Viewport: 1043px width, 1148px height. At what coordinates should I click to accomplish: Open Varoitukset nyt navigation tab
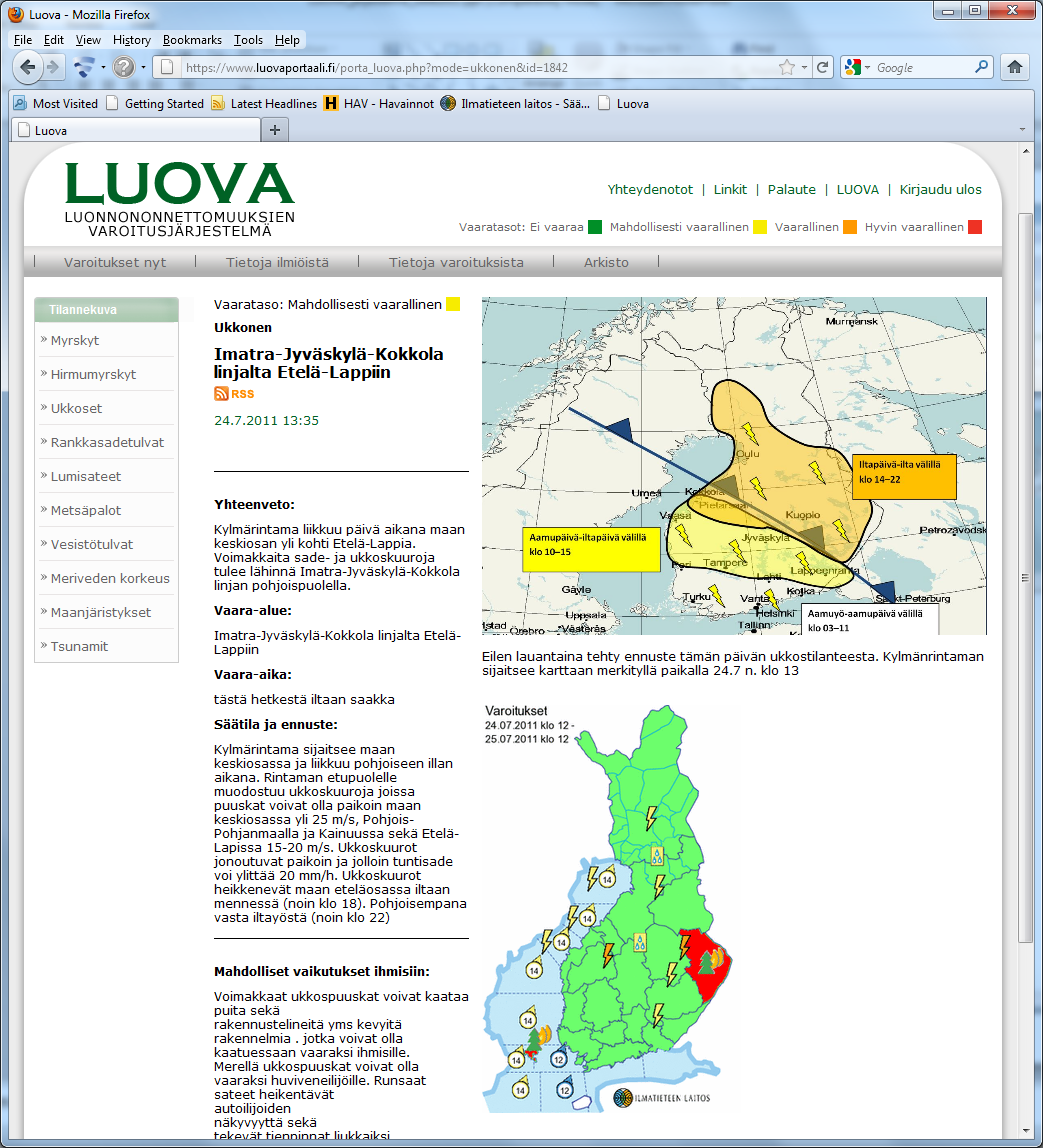(x=115, y=262)
